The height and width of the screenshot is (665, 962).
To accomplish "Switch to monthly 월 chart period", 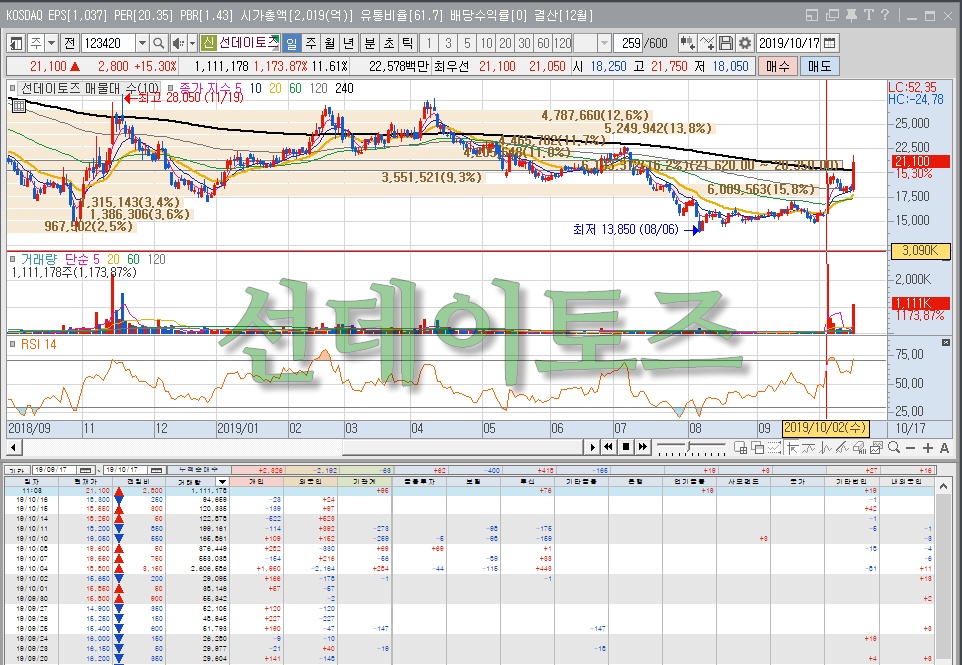I will point(329,43).
